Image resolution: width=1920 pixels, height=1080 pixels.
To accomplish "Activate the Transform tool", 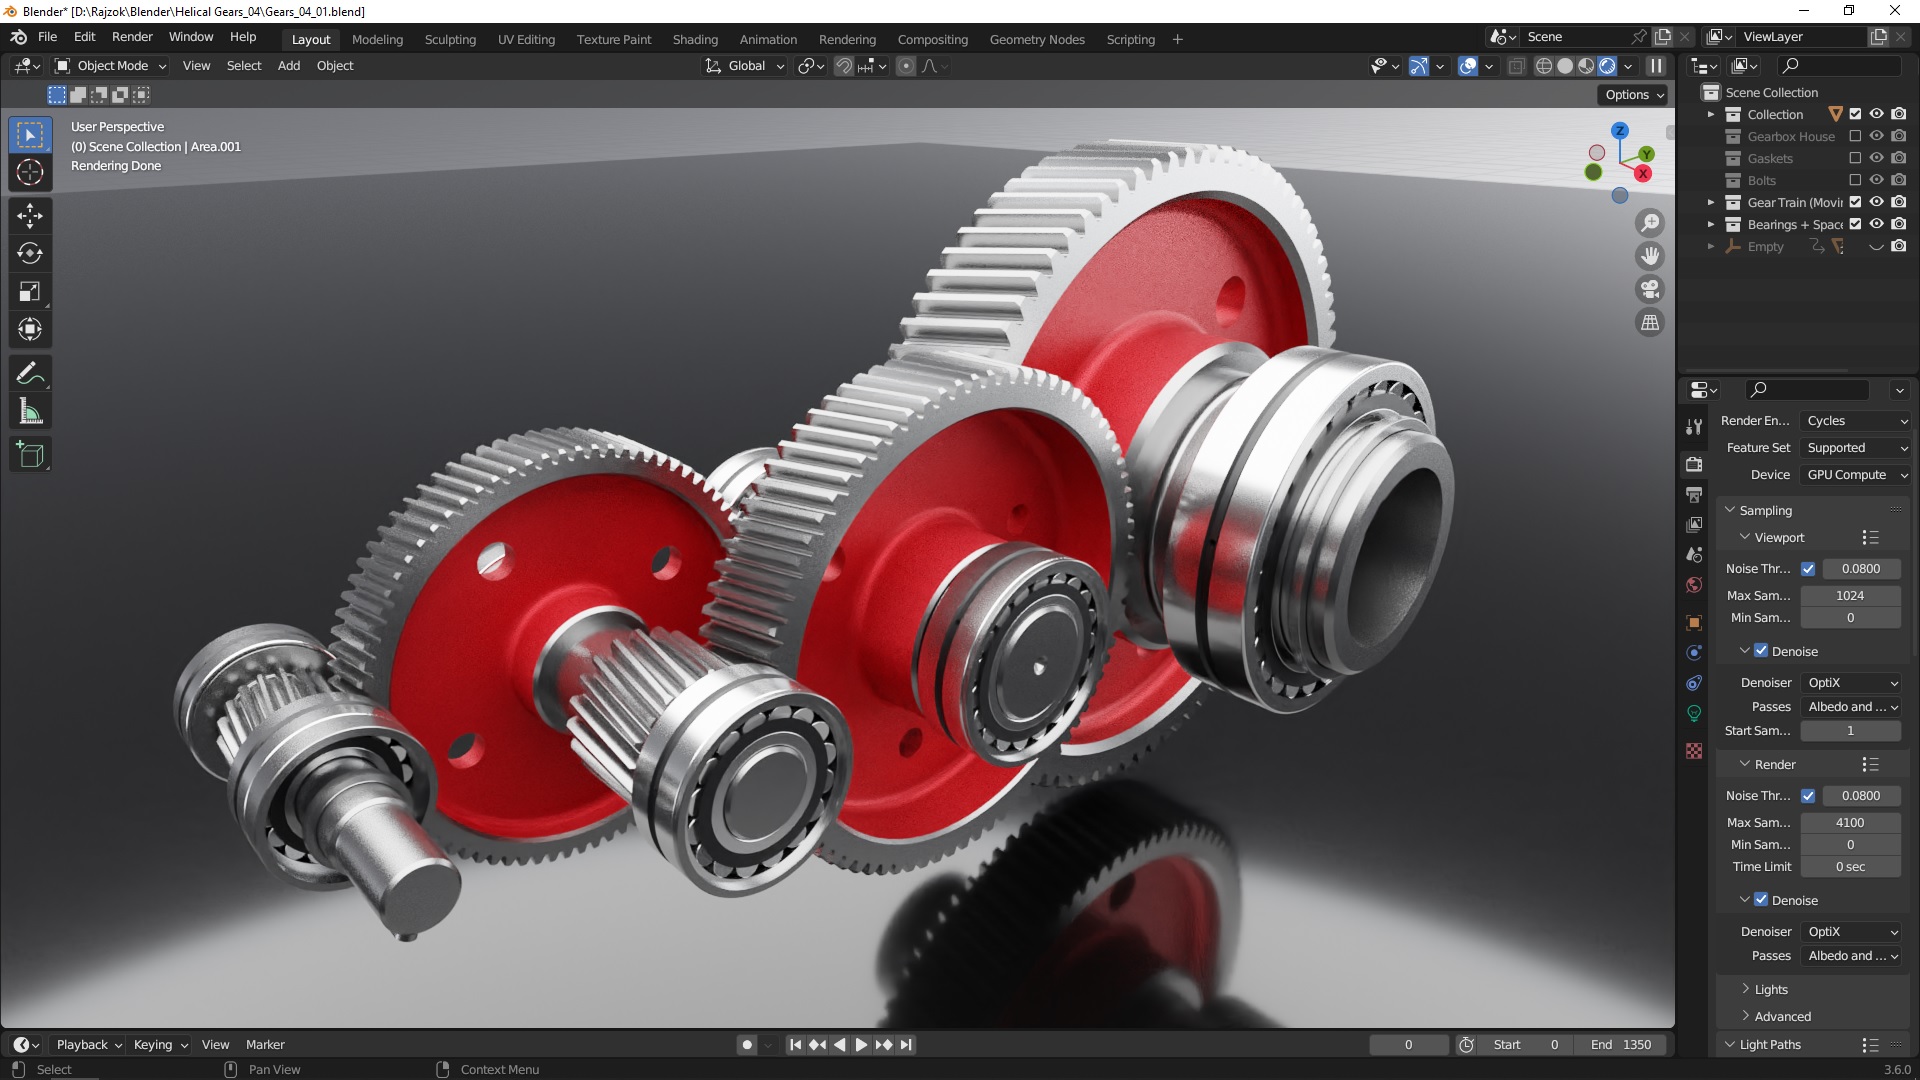I will click(30, 329).
